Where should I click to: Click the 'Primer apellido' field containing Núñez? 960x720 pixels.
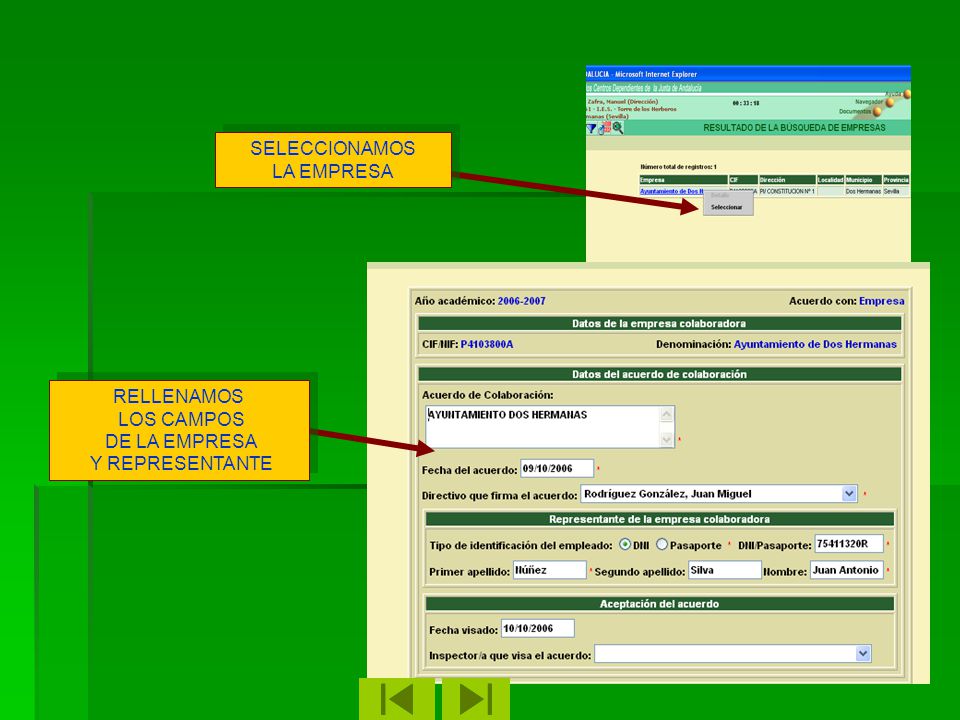(549, 570)
